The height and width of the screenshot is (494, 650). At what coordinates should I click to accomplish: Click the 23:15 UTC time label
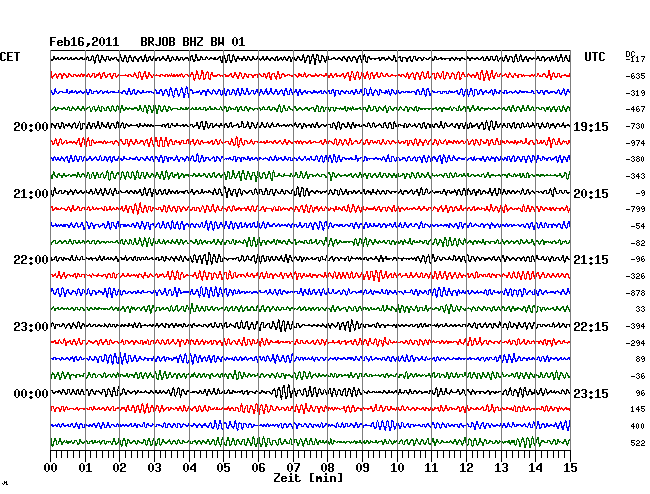coord(591,393)
